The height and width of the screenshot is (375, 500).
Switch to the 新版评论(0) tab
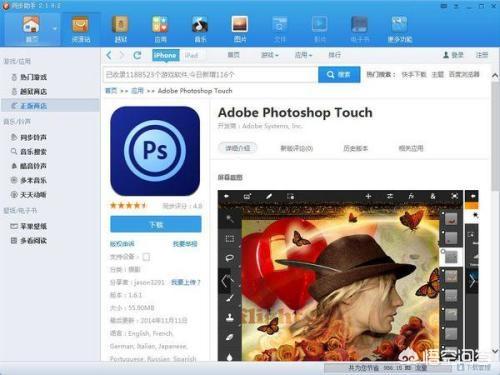(x=296, y=148)
